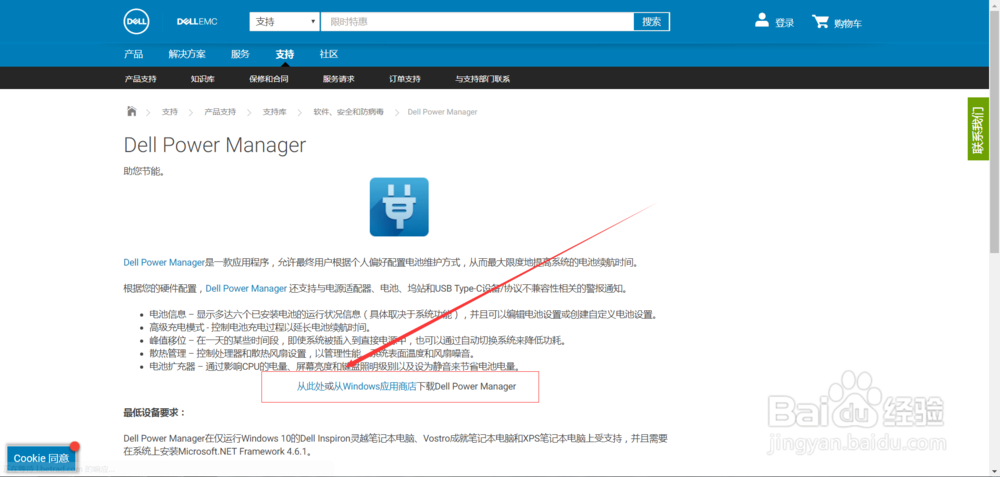Click the round Dell logo

pos(136,22)
